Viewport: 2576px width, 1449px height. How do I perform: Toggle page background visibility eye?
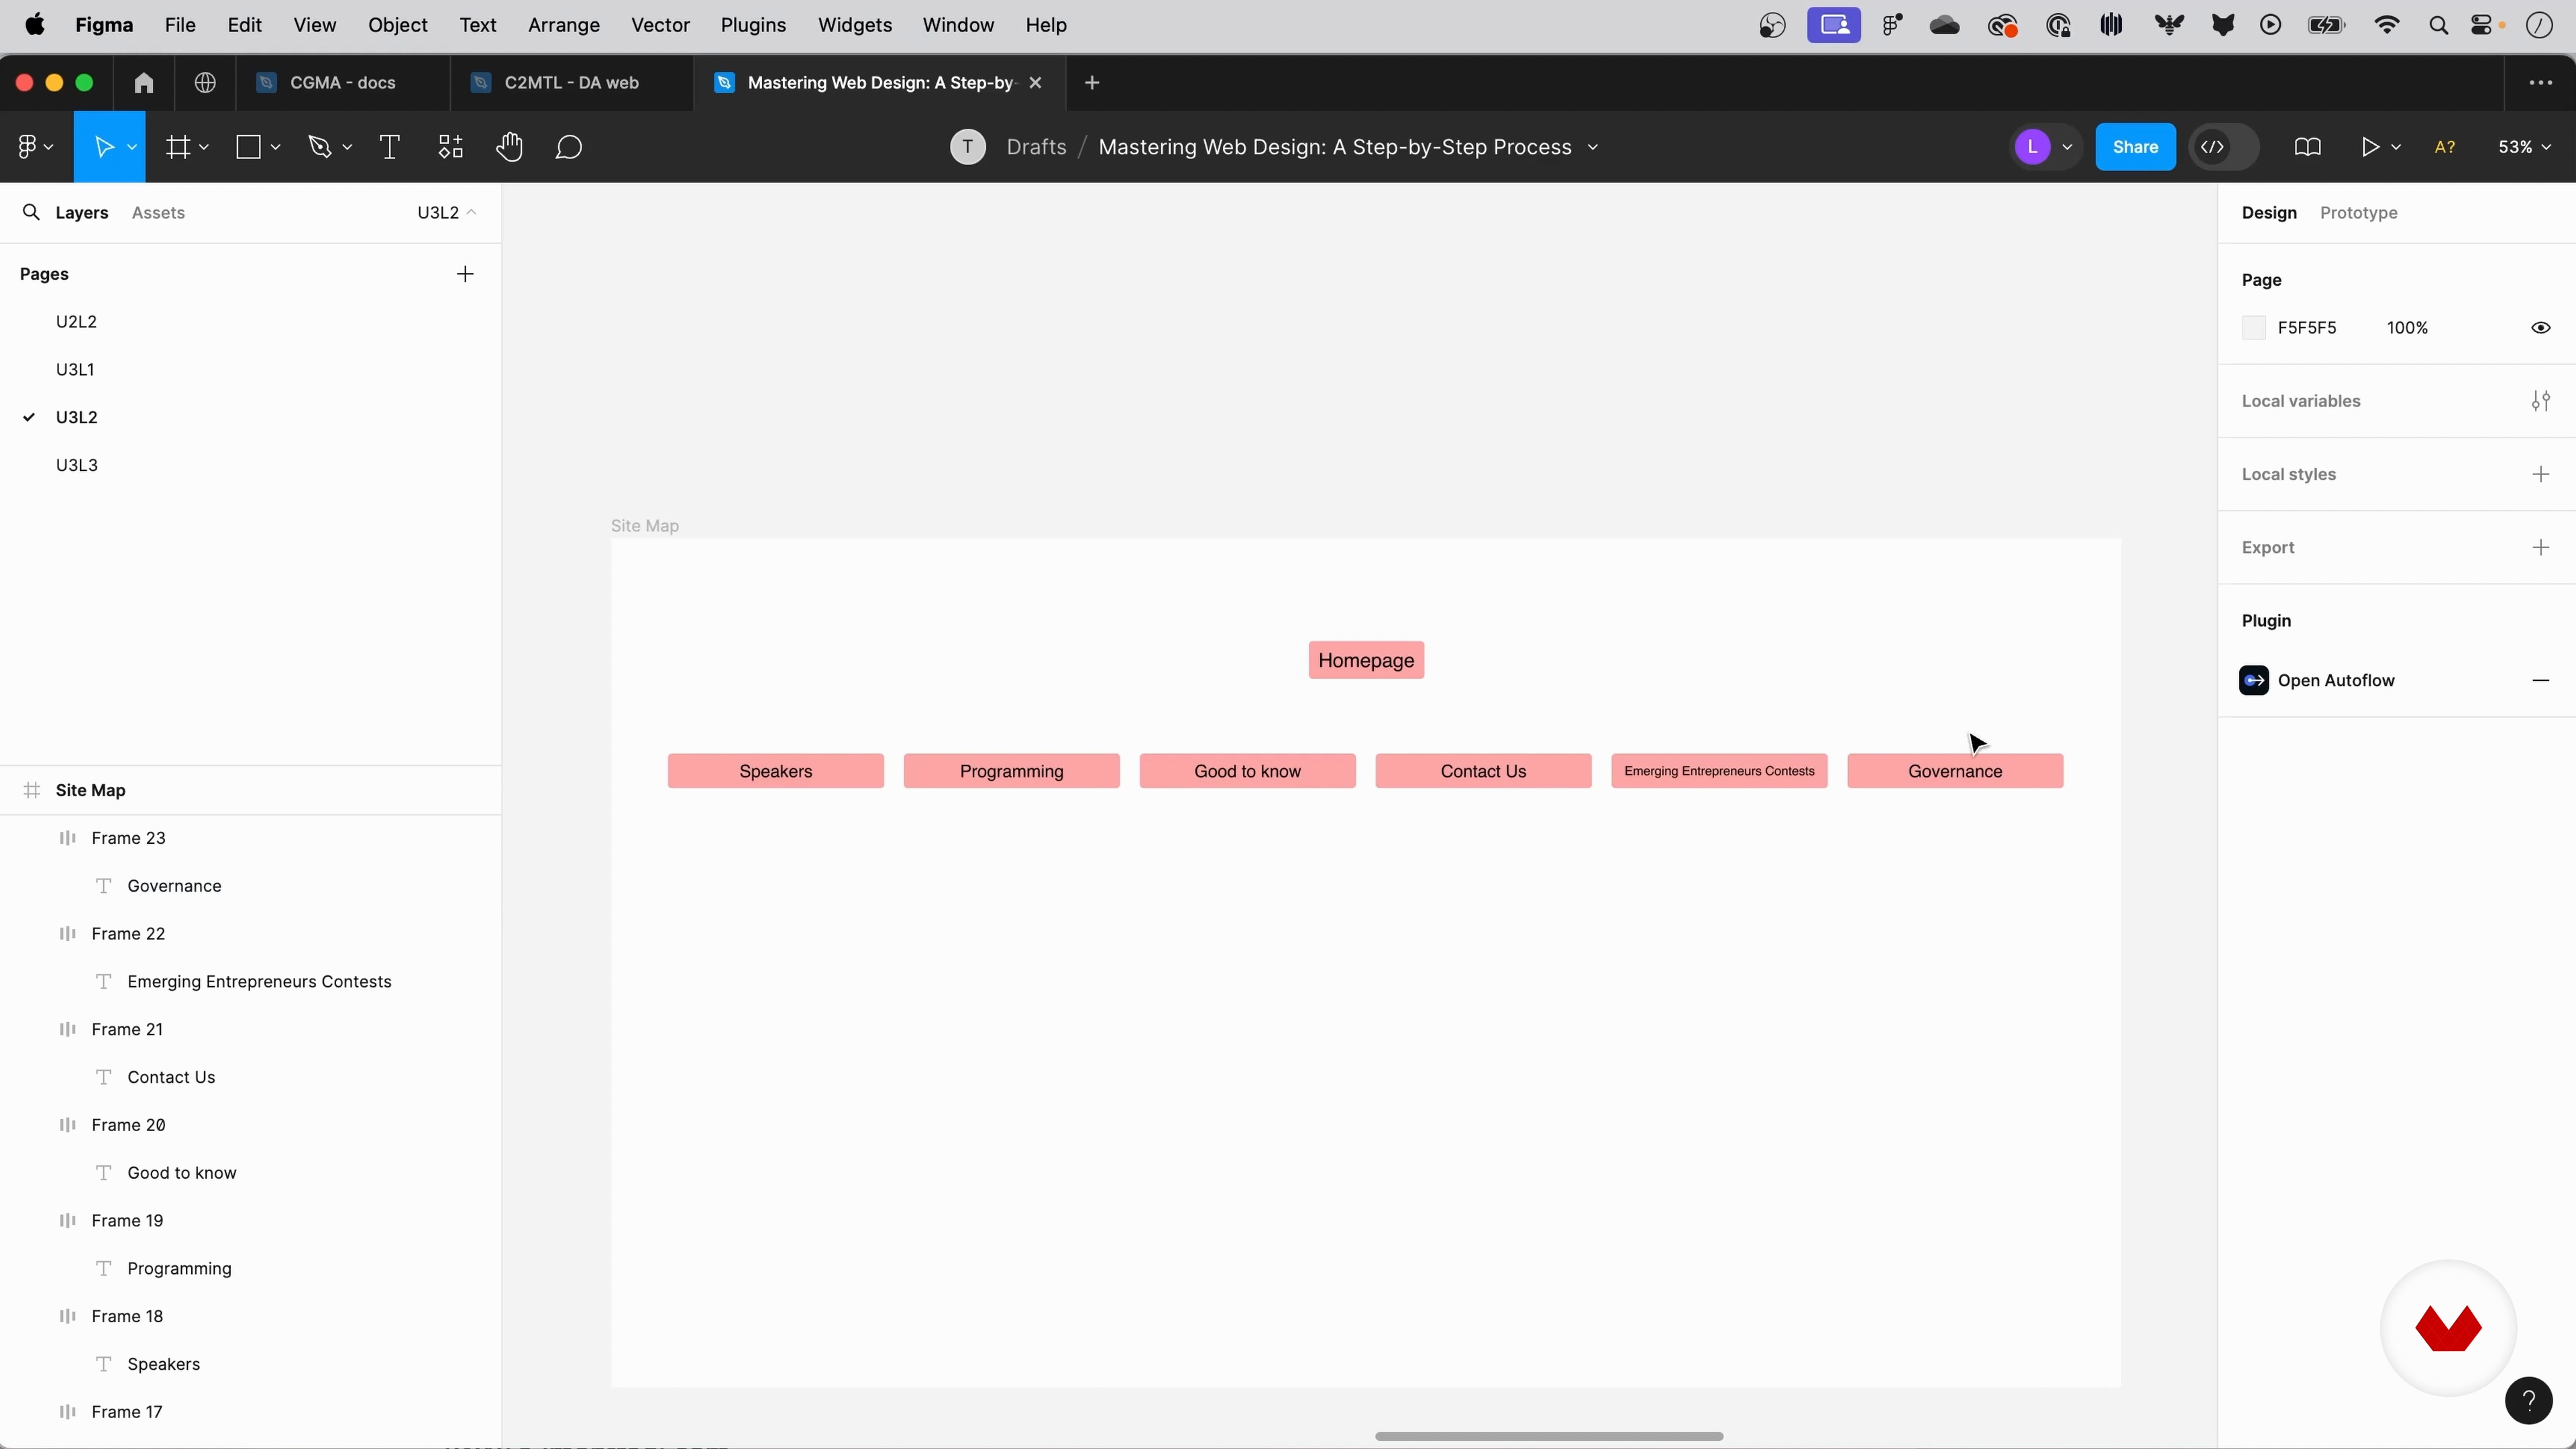pos(2541,328)
